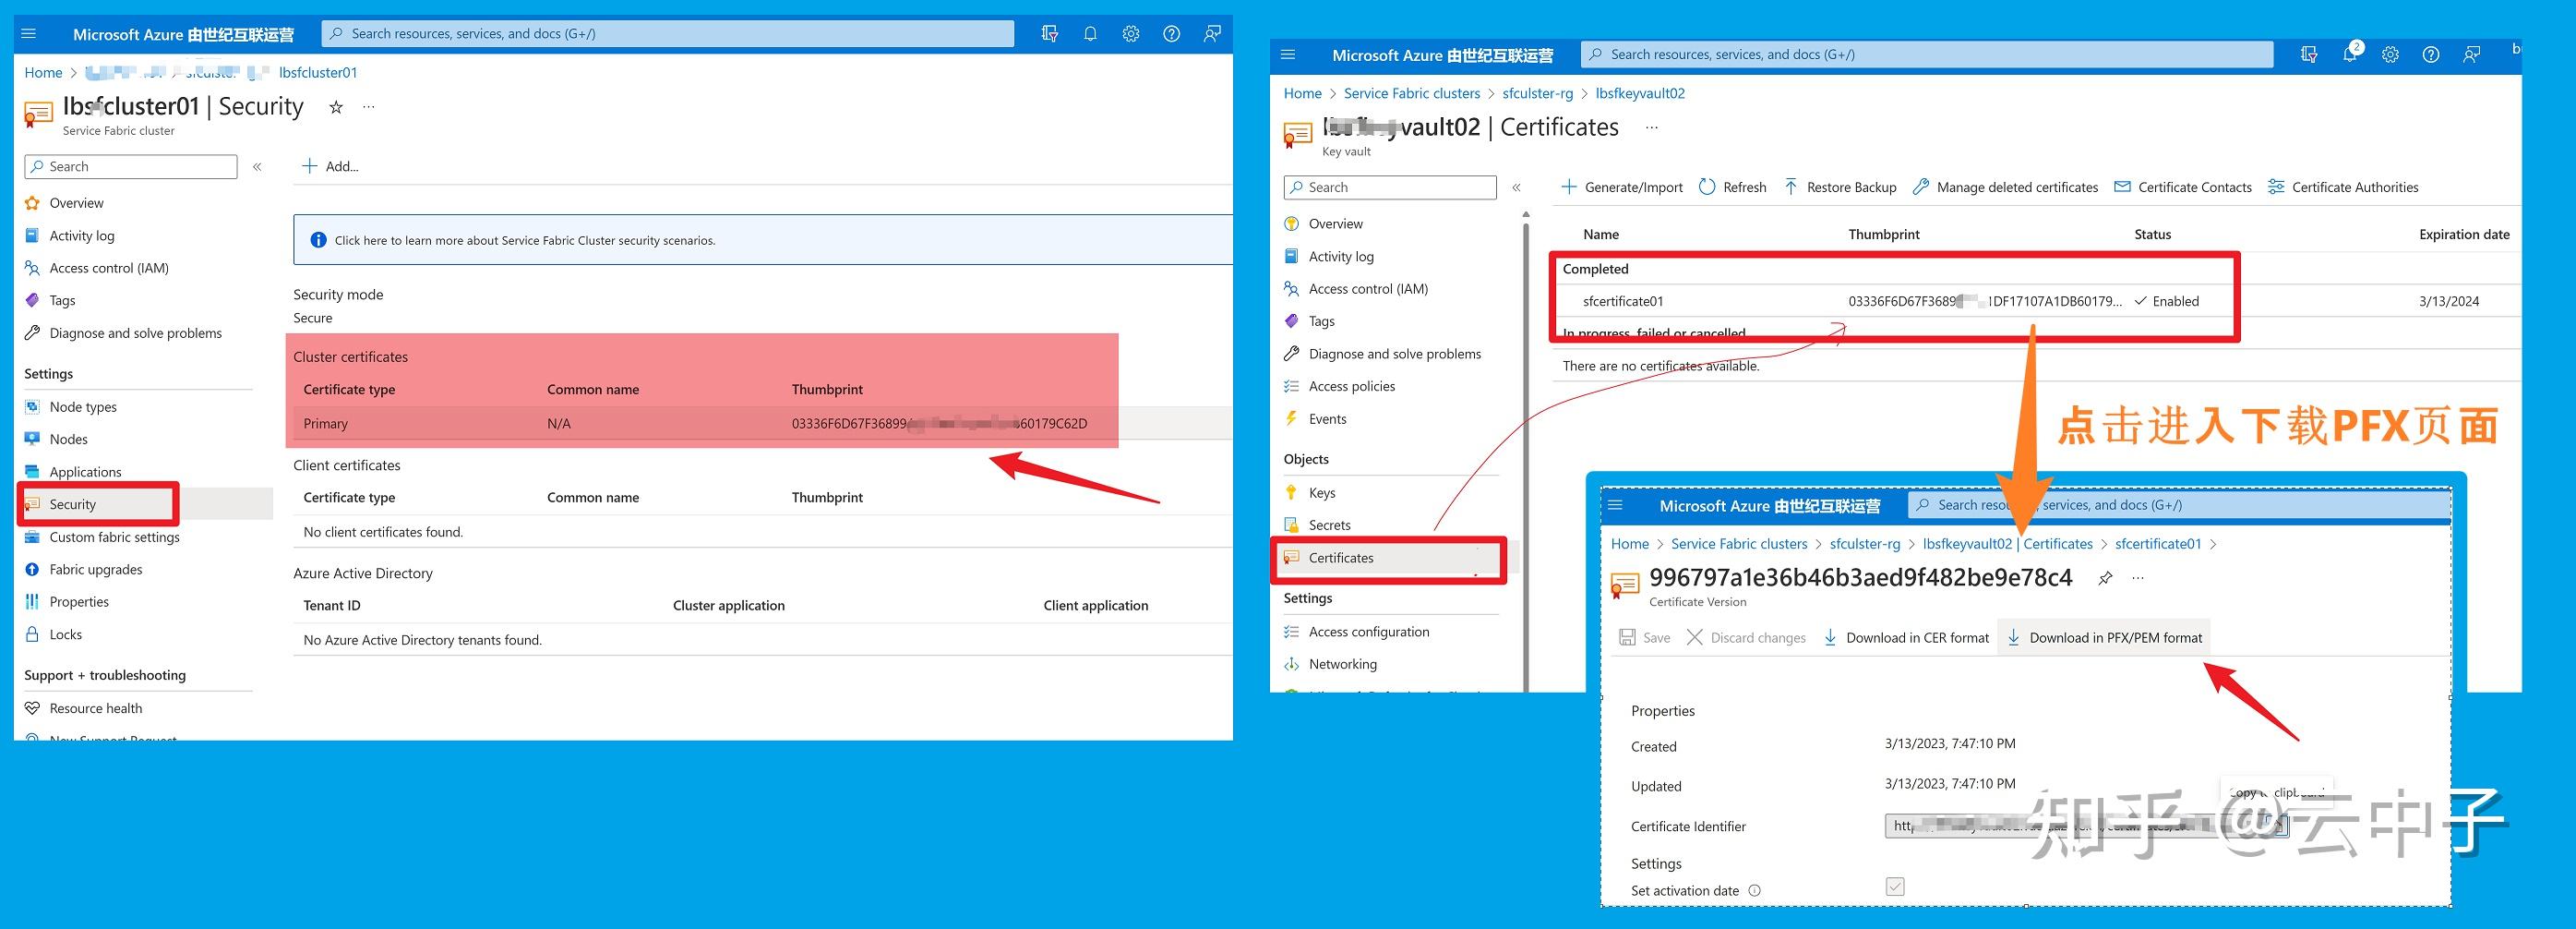Viewport: 2576px width, 929px height.
Task: Pin the certificate version page
Action: (2105, 577)
